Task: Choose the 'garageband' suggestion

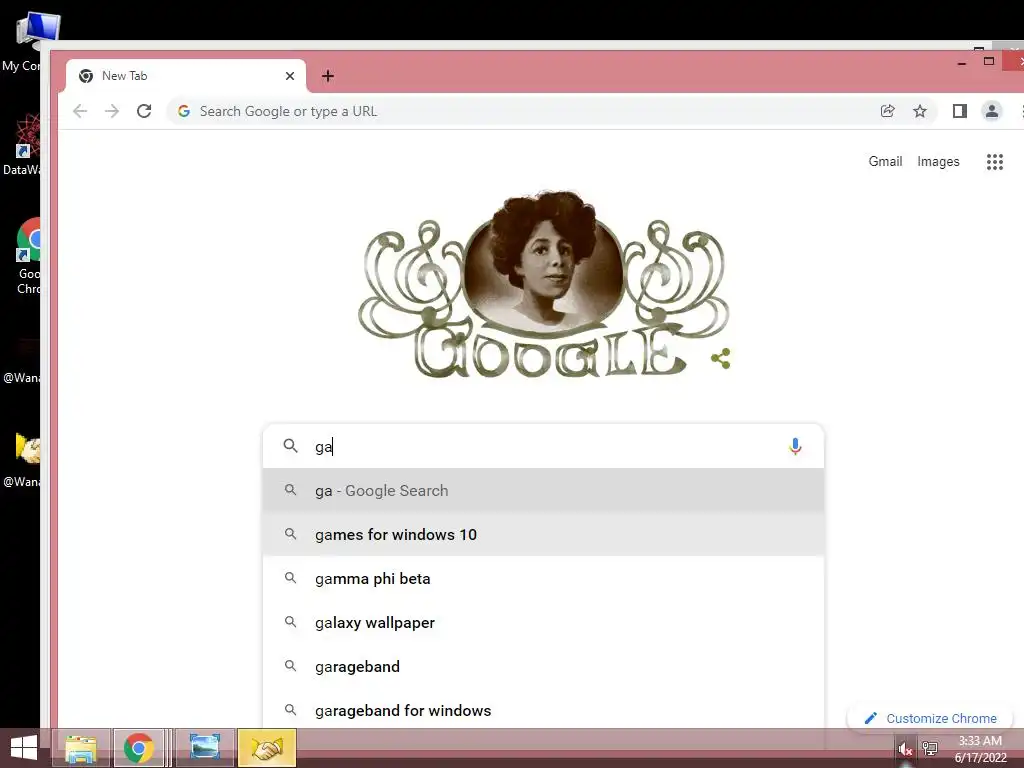Action: [543, 666]
